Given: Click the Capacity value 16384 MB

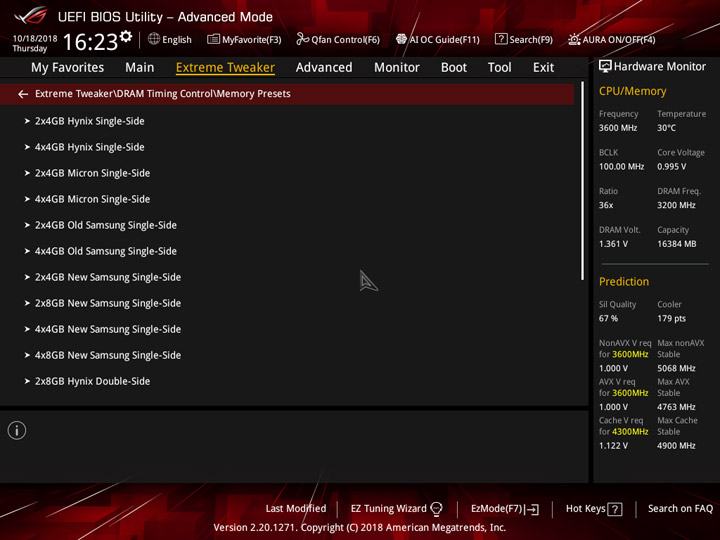Looking at the screenshot, I should (x=676, y=244).
